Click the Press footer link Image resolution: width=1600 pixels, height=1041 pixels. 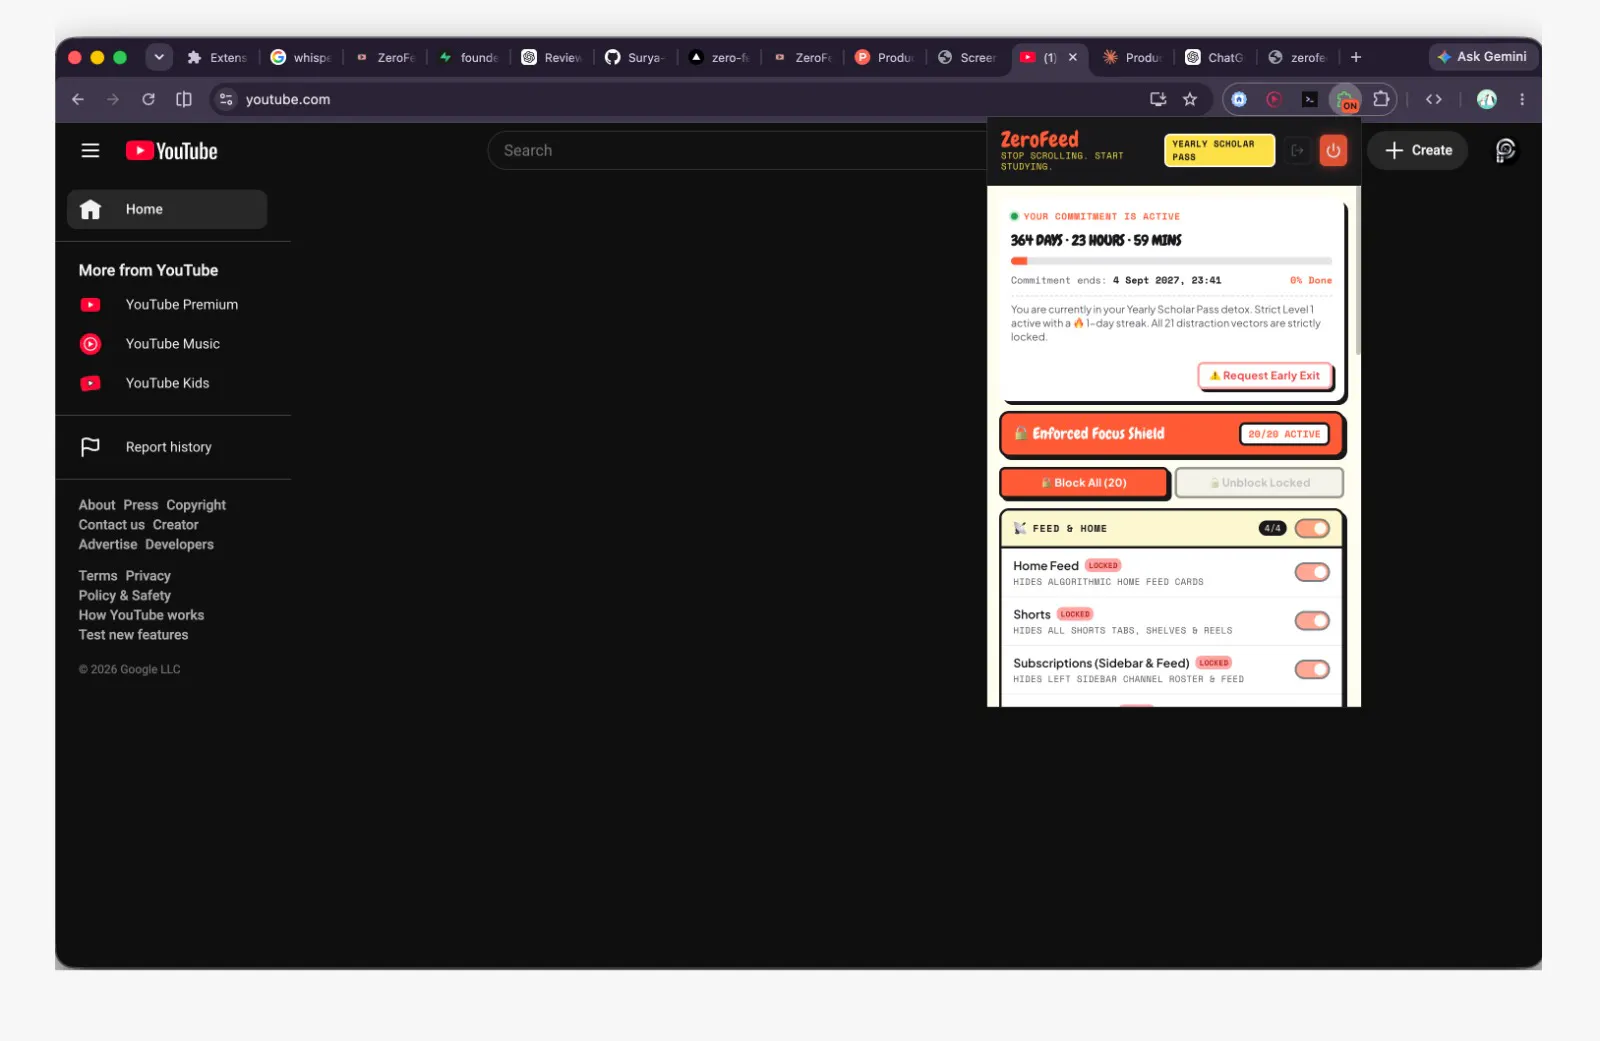(141, 505)
